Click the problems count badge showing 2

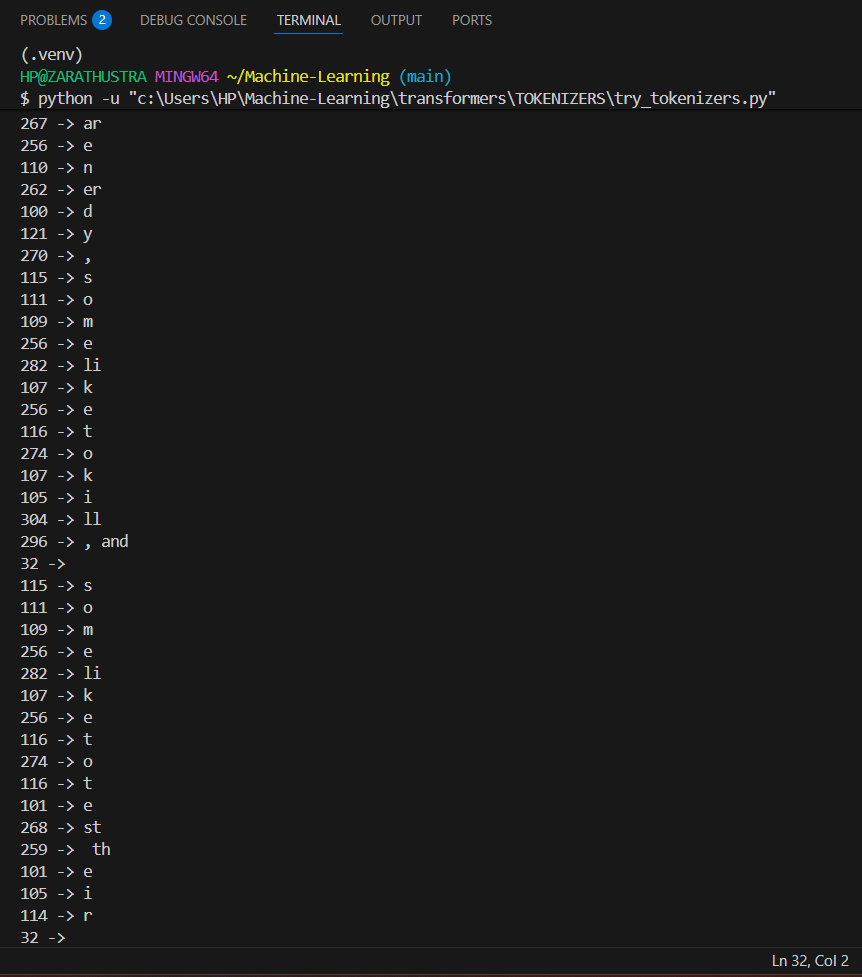point(102,20)
